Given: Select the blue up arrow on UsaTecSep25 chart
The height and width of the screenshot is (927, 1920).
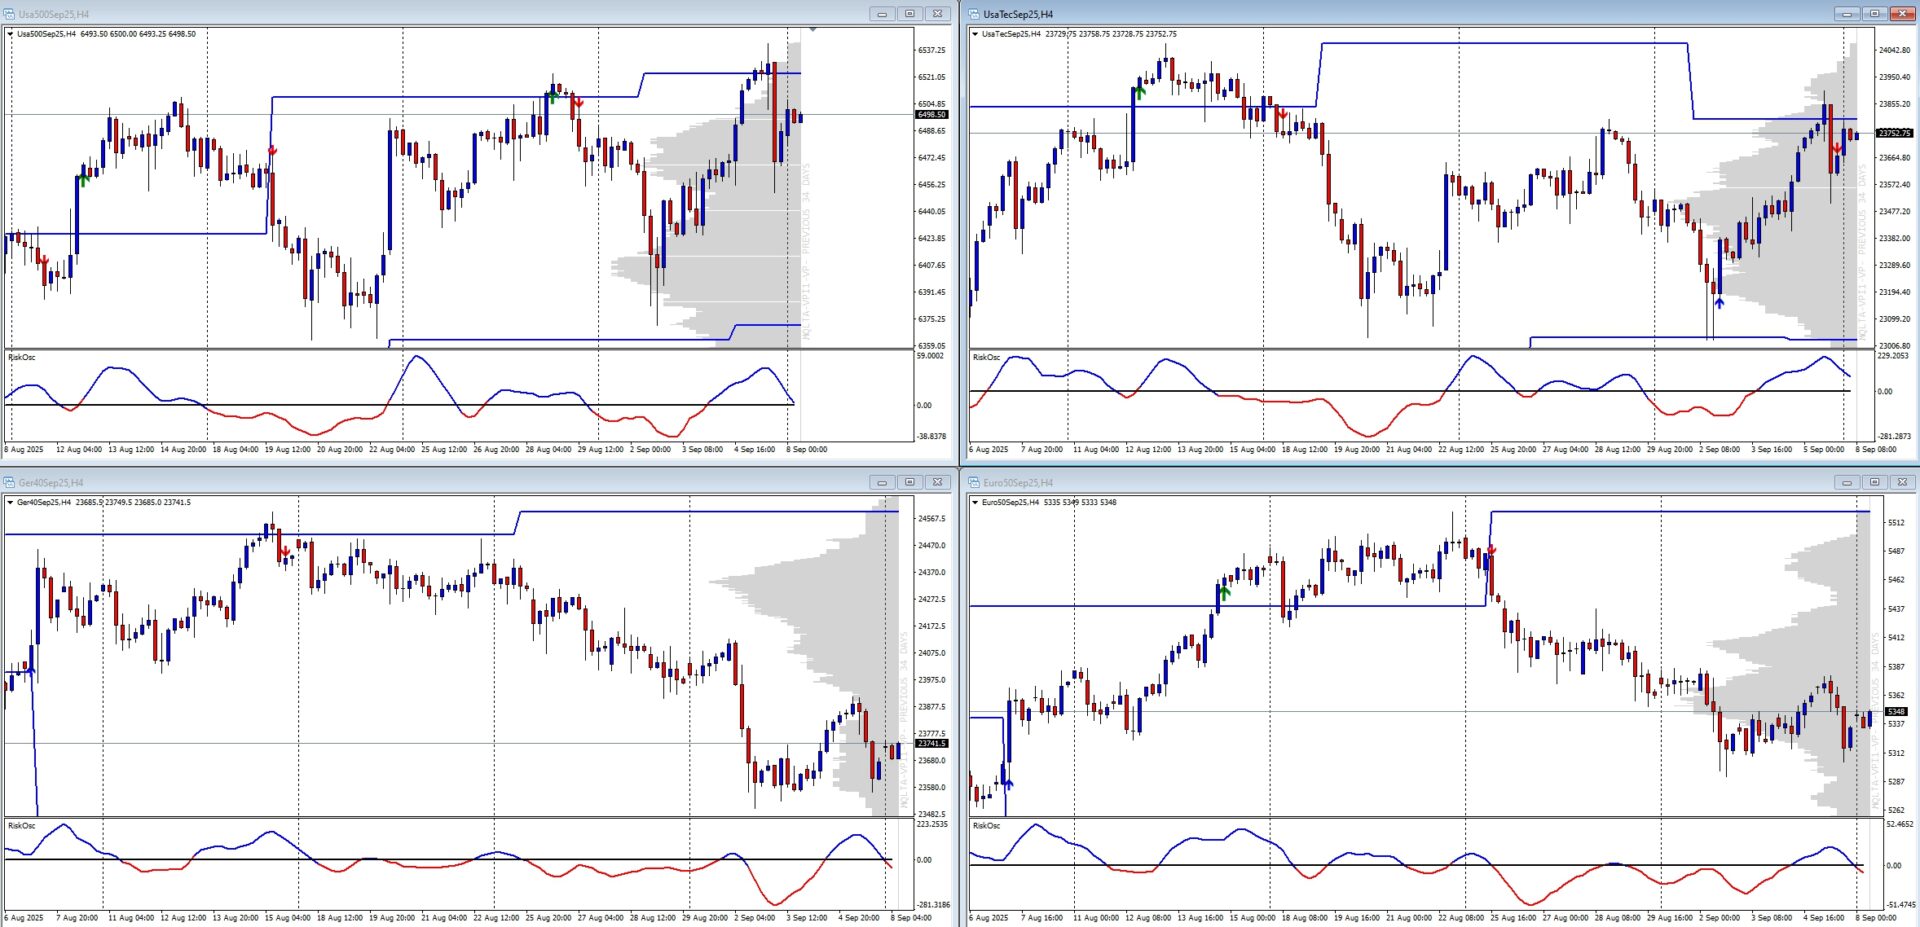Looking at the screenshot, I should pyautogui.click(x=1719, y=301).
